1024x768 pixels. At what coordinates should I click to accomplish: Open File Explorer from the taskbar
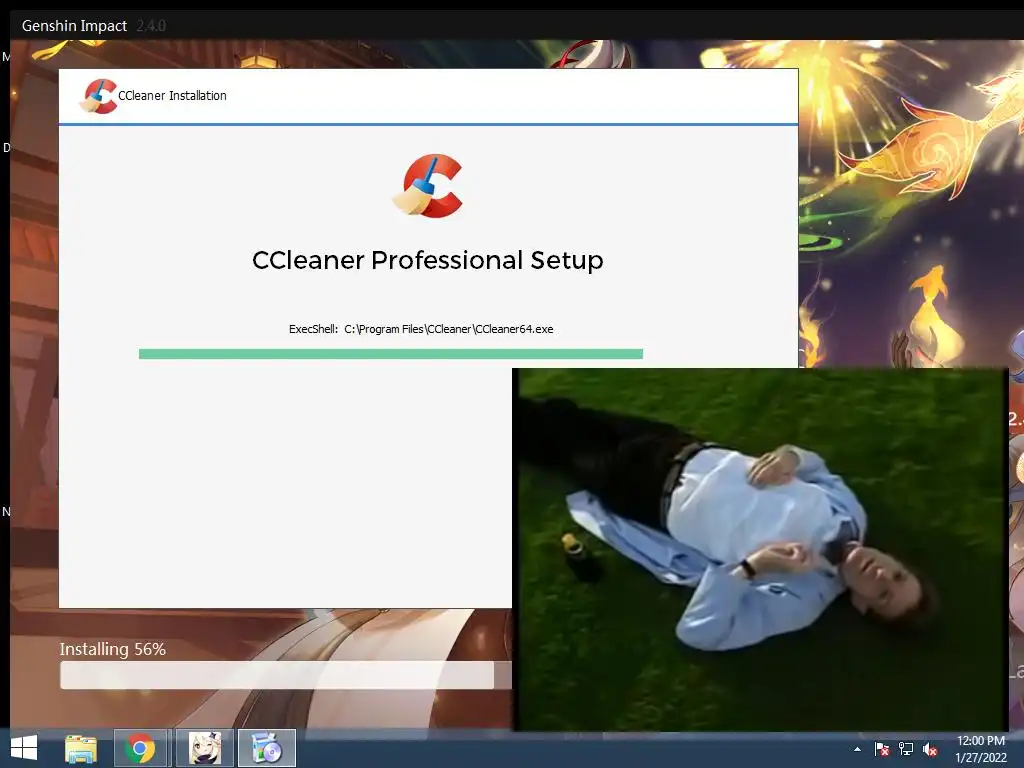[x=81, y=748]
